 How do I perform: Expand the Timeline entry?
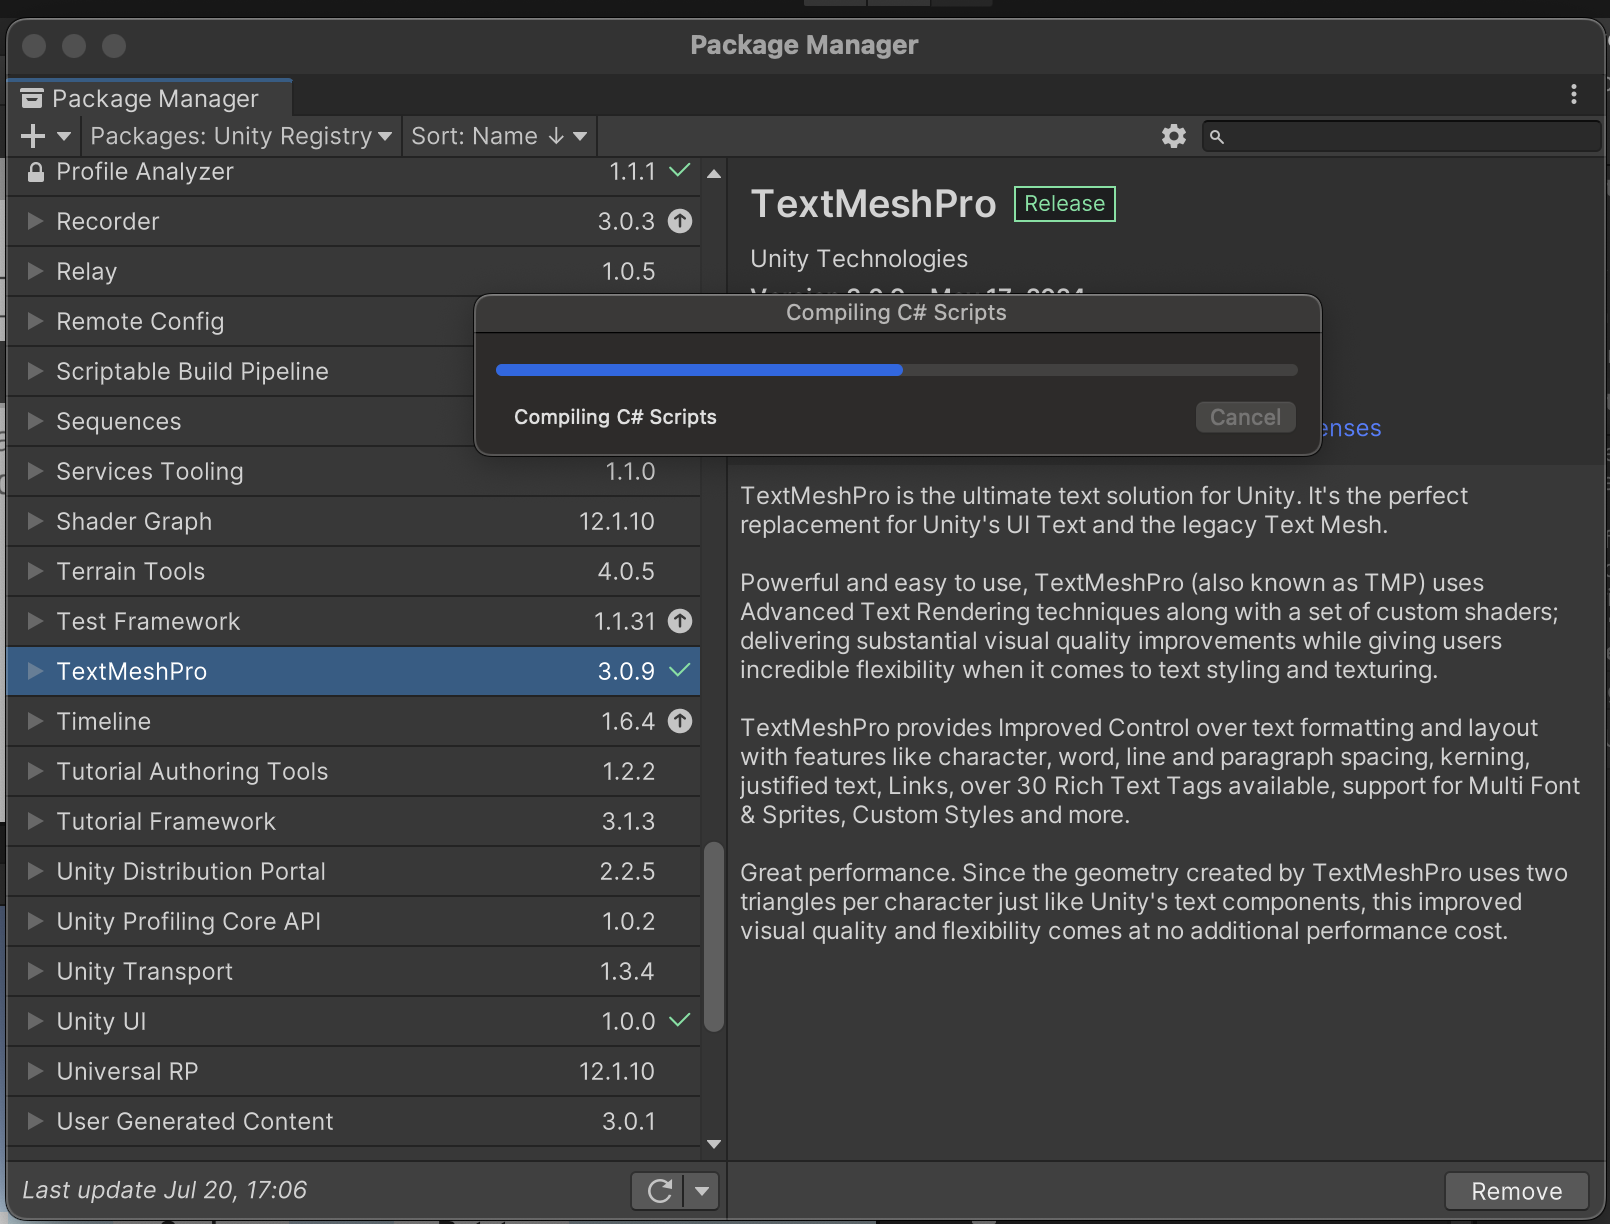[x=35, y=721]
